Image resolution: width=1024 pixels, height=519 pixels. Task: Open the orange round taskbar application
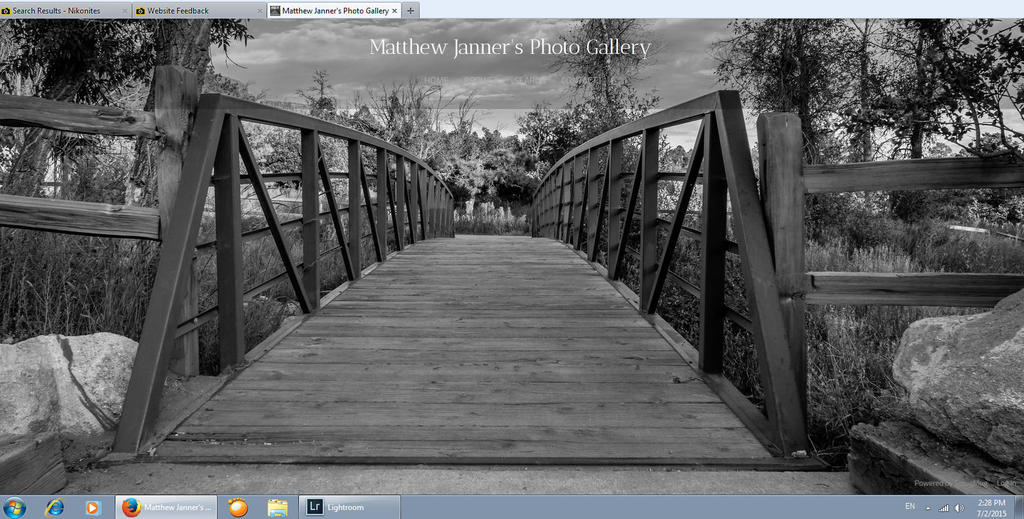click(238, 507)
